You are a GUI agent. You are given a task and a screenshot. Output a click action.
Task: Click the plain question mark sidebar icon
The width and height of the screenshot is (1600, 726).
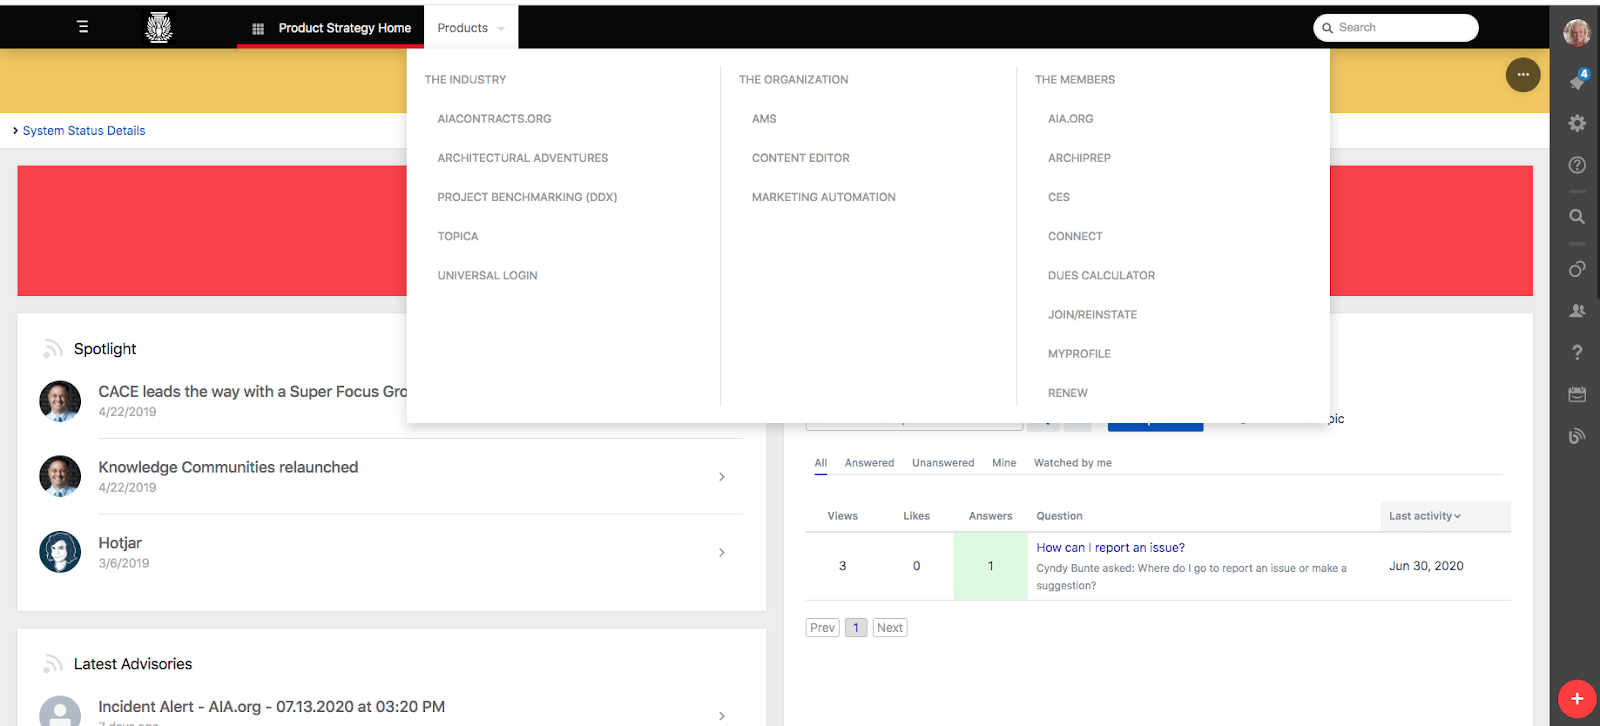pos(1577,352)
